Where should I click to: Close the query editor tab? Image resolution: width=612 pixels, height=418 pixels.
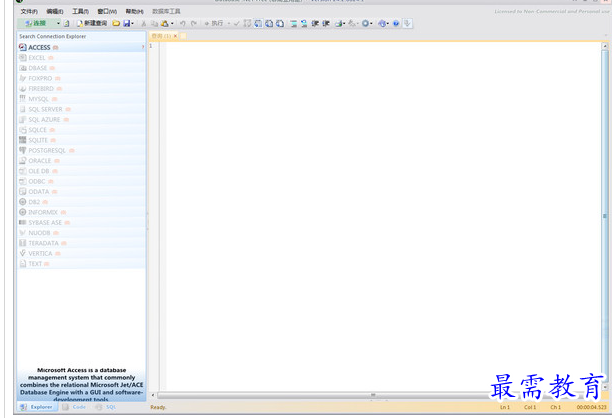(x=175, y=36)
